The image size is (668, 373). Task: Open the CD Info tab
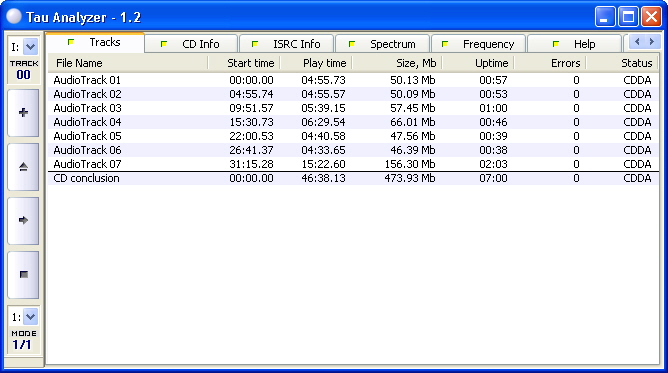point(191,44)
